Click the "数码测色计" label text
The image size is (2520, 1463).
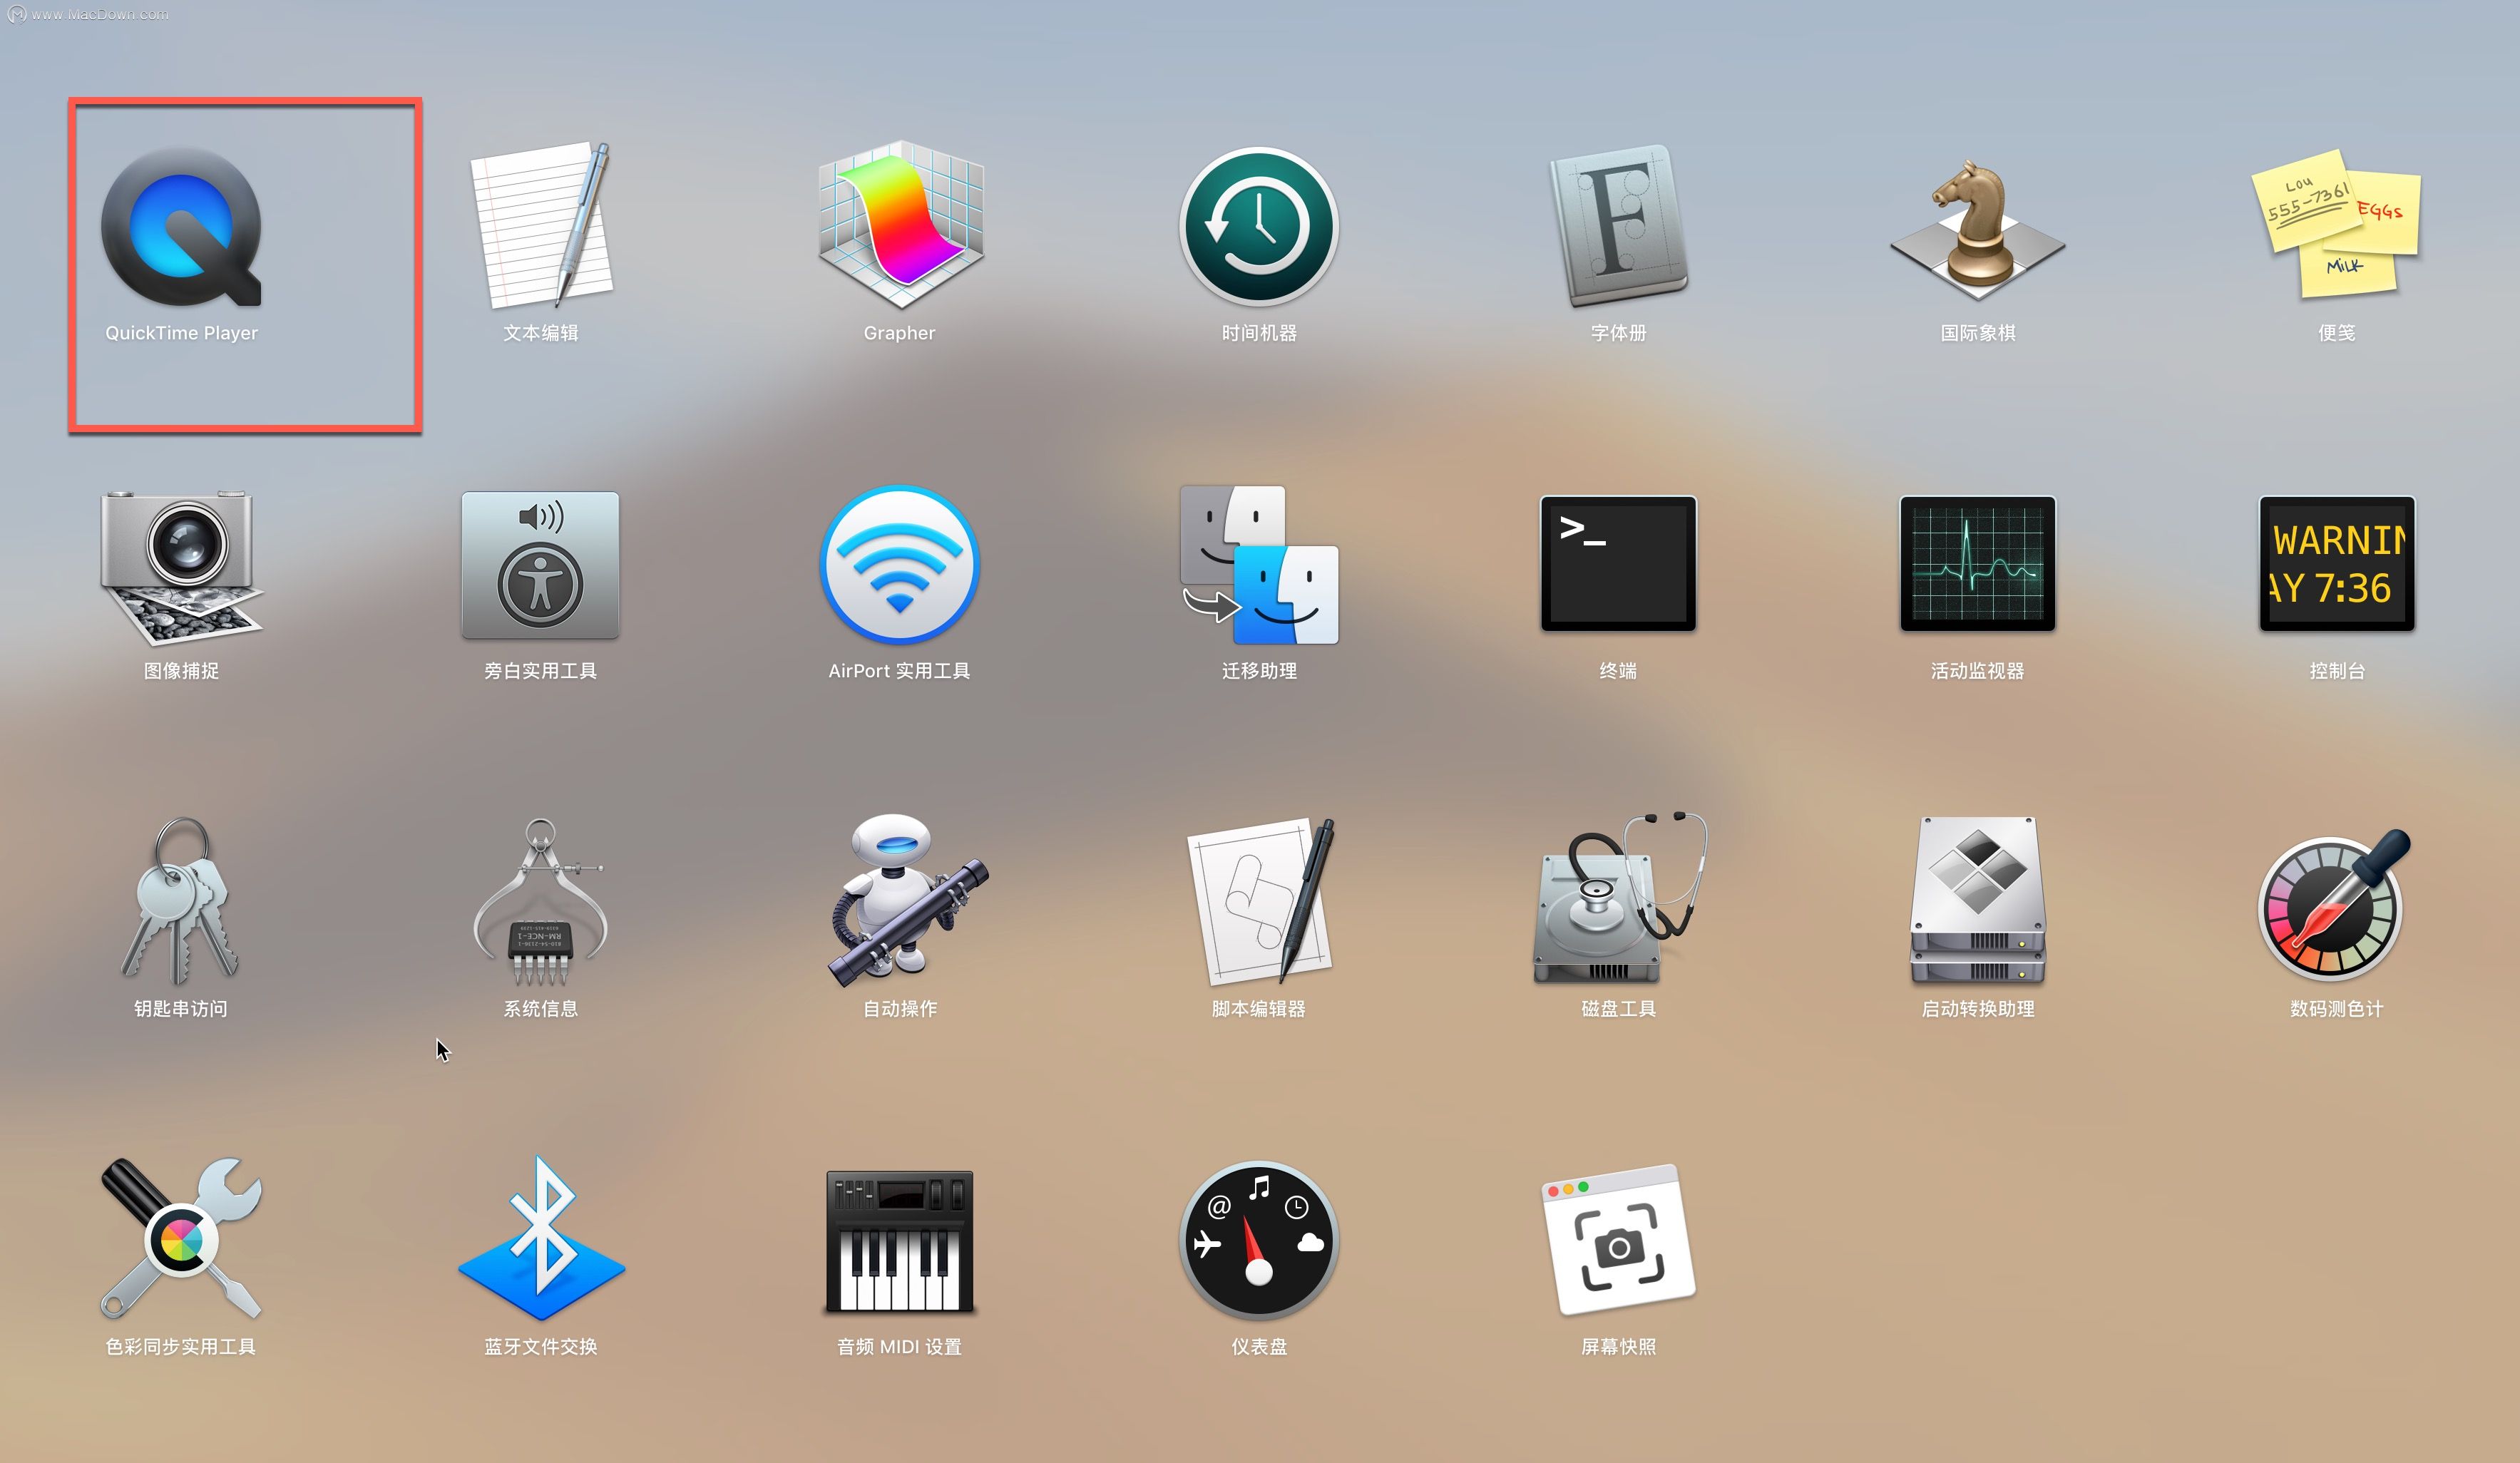click(2337, 1009)
